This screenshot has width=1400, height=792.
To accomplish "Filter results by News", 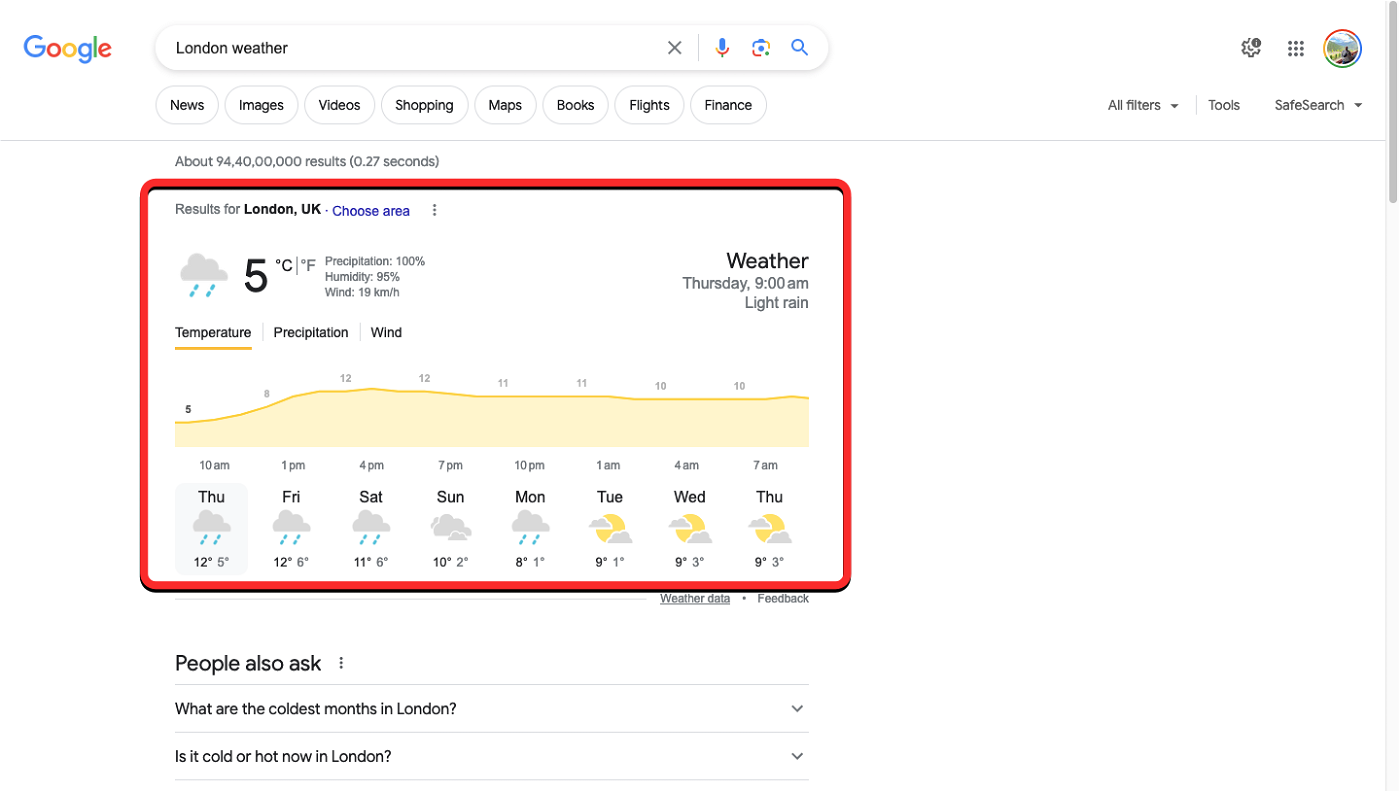I will coord(187,105).
